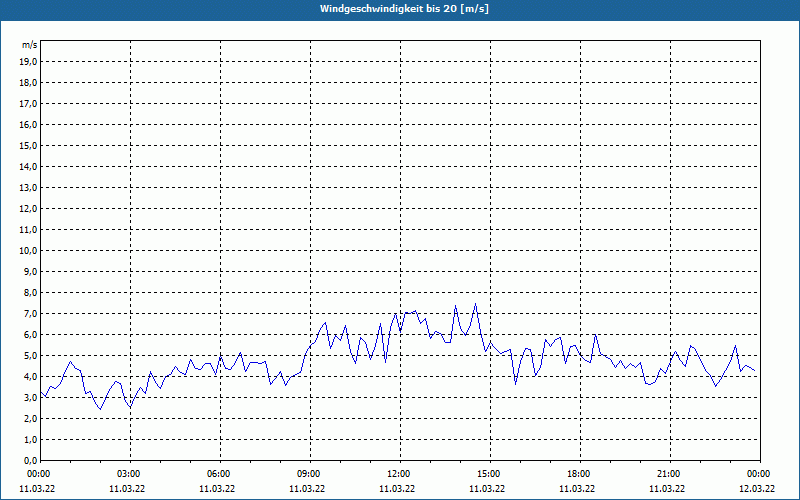Select the 1,0 y-axis label
800x500 pixels.
click(31, 439)
